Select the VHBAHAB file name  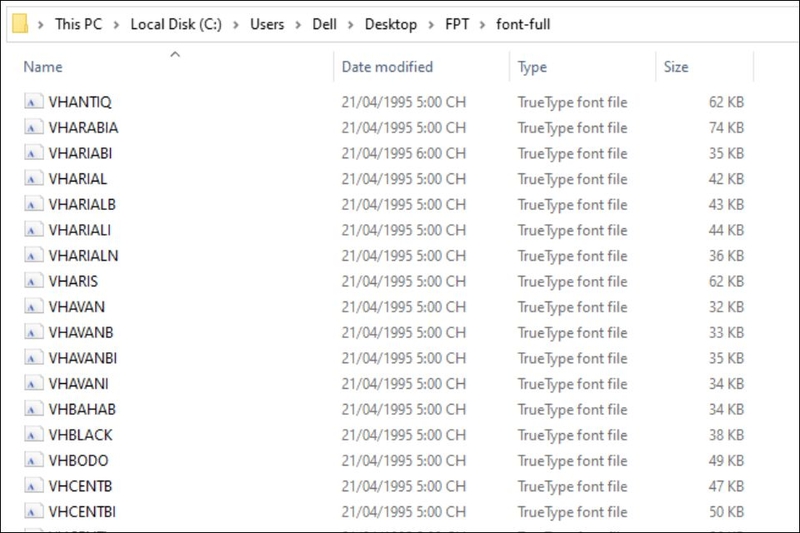coord(82,410)
